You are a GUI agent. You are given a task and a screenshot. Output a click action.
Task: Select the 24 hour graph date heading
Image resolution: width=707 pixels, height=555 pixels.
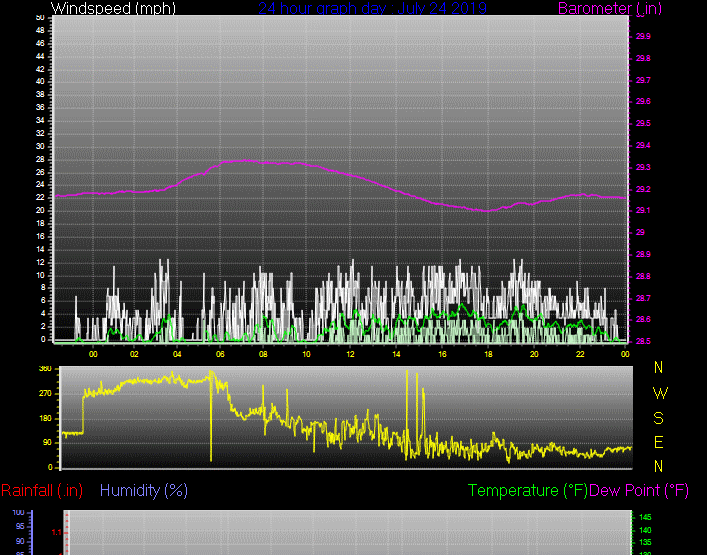coord(372,9)
